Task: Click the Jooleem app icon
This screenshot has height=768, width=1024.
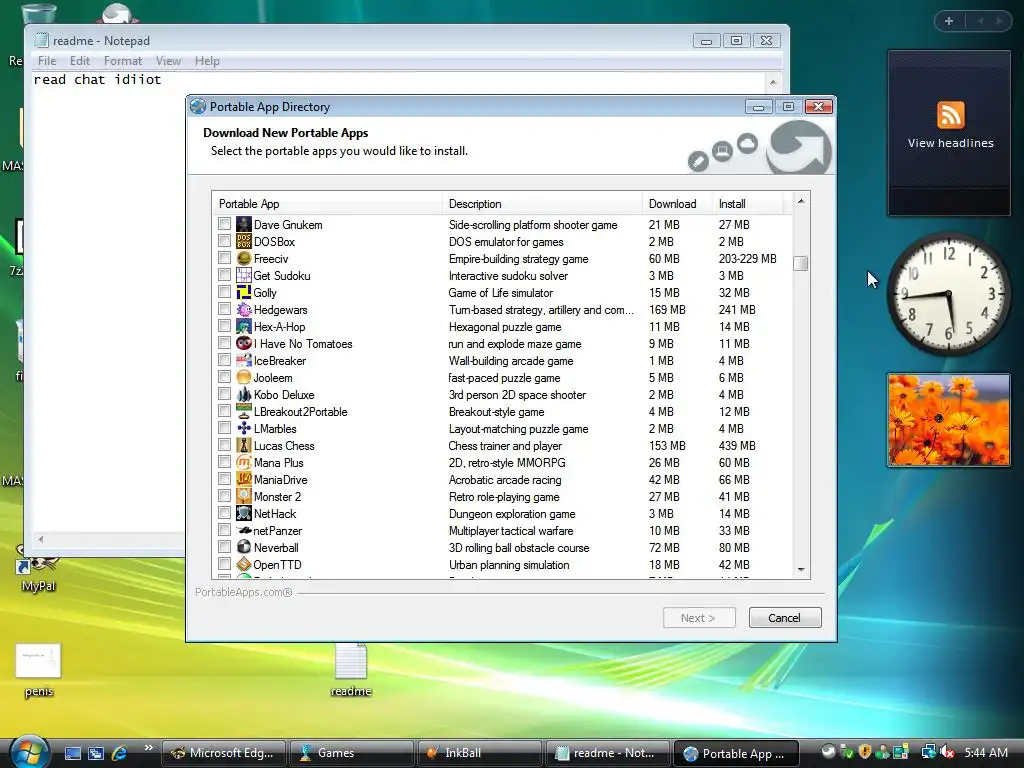Action: click(x=244, y=377)
